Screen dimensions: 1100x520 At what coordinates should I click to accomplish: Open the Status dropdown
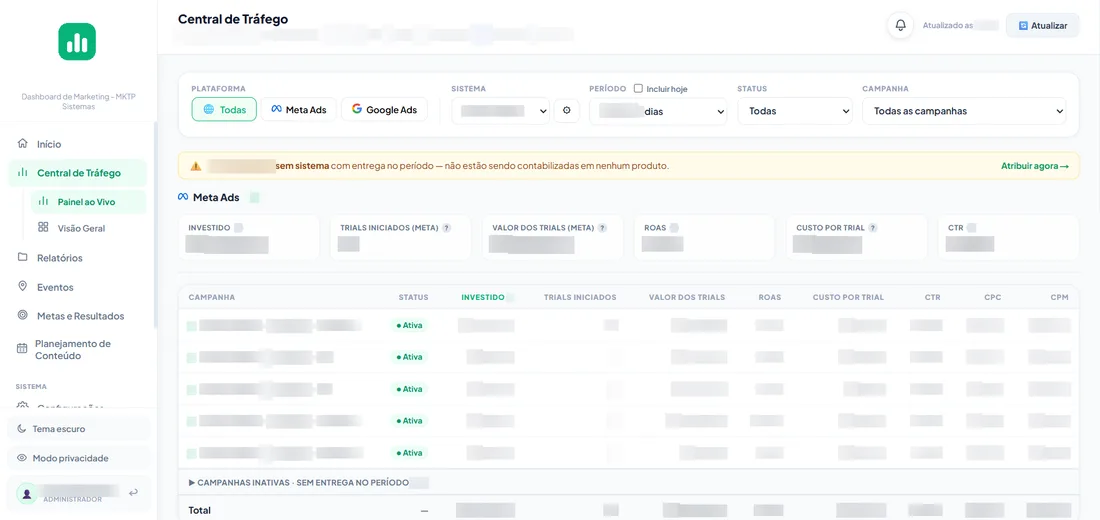click(x=795, y=111)
